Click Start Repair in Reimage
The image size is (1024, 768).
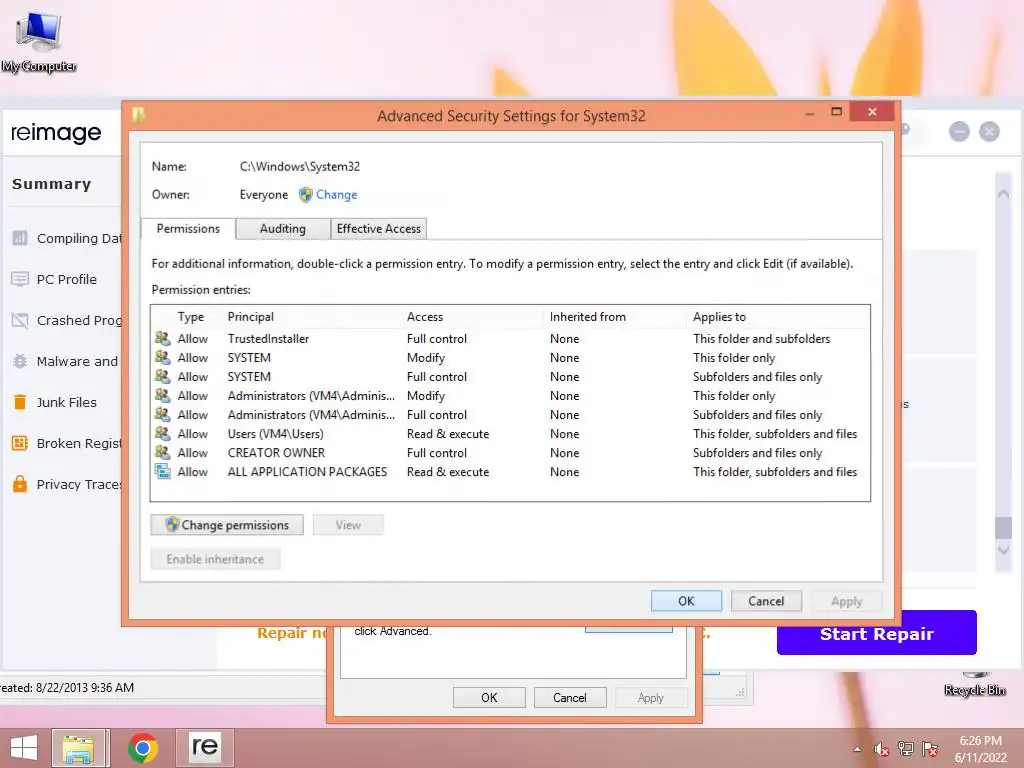pos(876,633)
